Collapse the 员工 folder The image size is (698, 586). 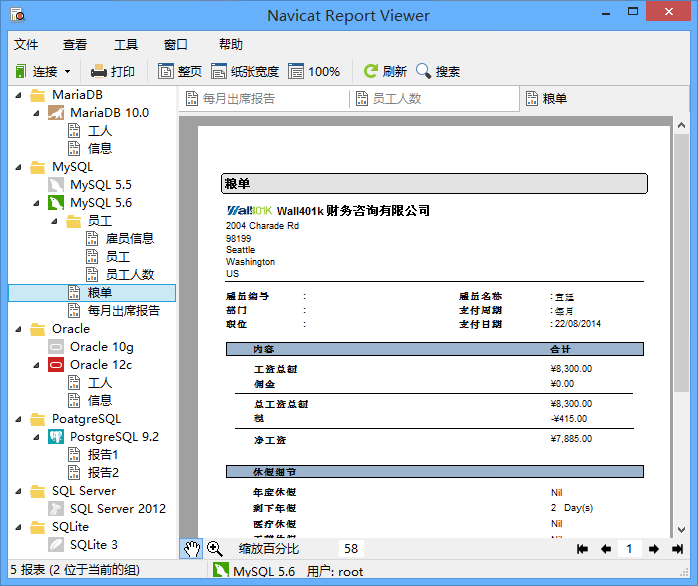click(x=54, y=221)
